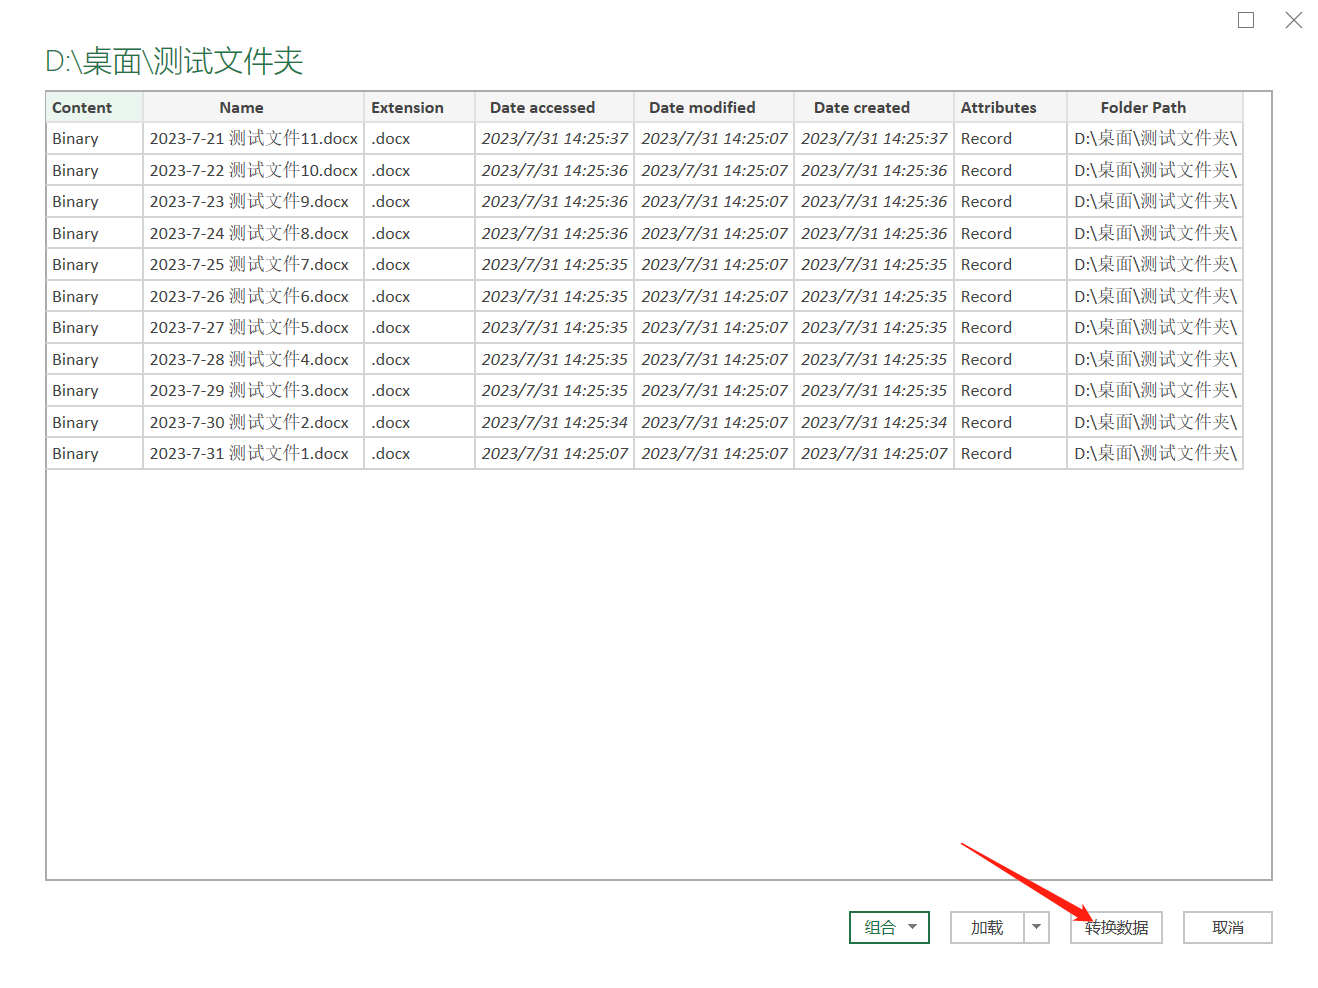The image size is (1318, 988).
Task: Close the dialog with the X icon
Action: tap(1294, 20)
